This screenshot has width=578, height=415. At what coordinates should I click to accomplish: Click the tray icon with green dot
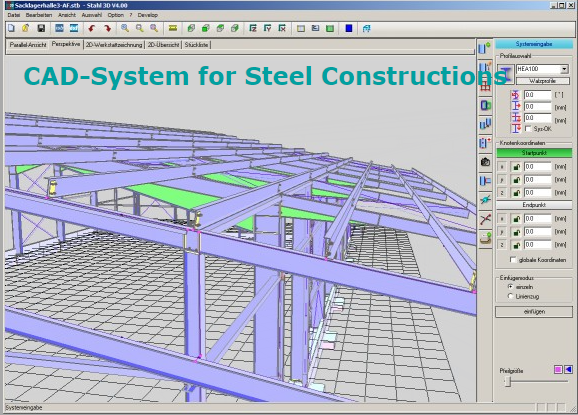click(x=485, y=238)
